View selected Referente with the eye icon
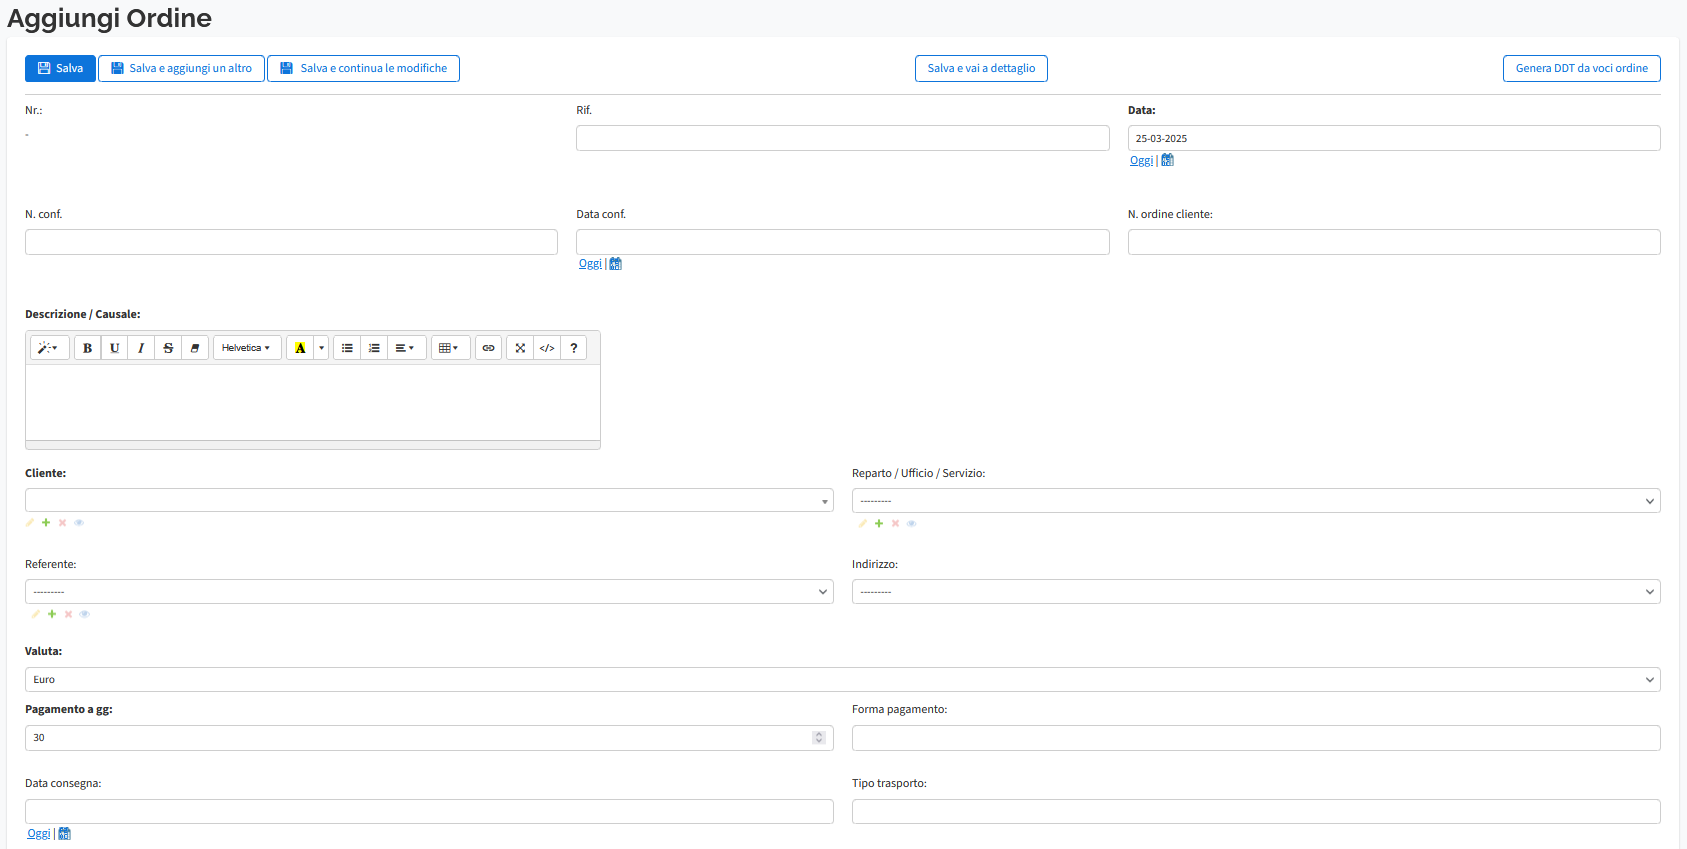The width and height of the screenshot is (1687, 849). tap(85, 614)
